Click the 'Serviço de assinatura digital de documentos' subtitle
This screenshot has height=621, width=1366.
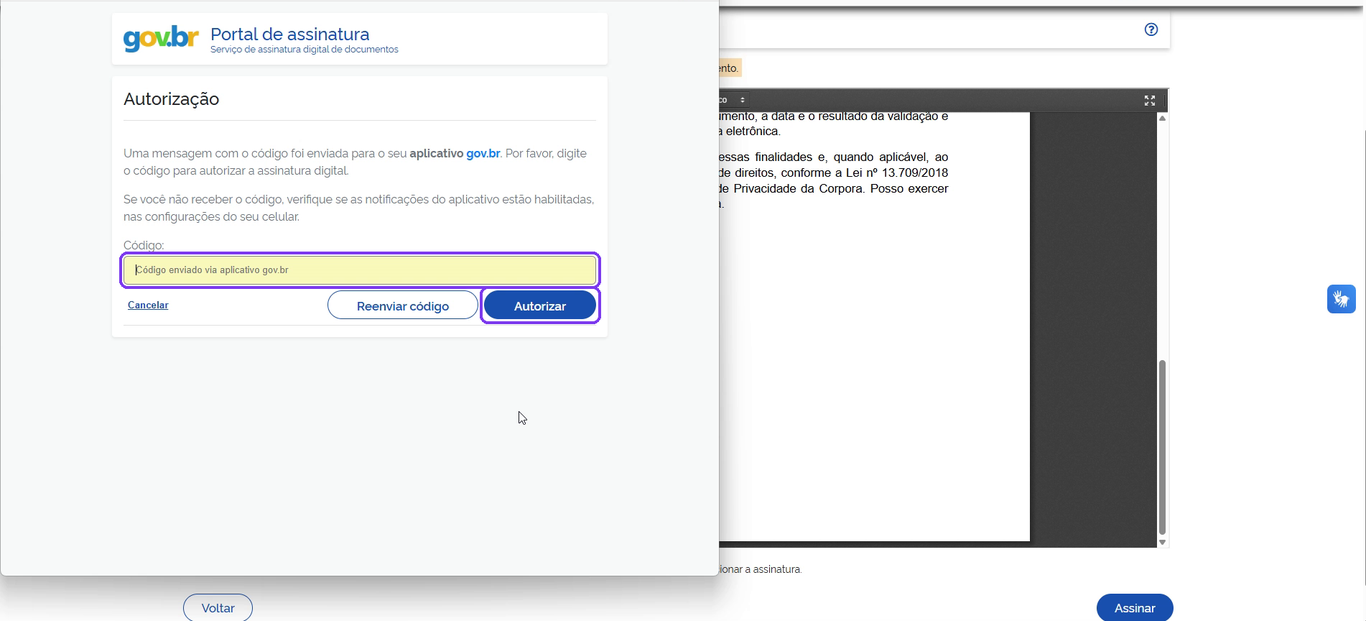(304, 50)
